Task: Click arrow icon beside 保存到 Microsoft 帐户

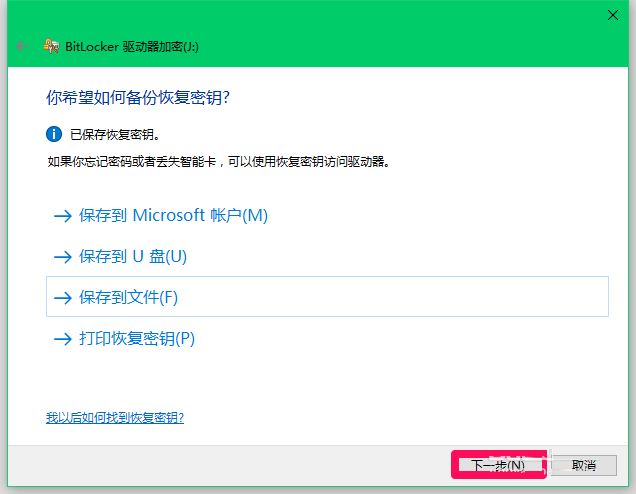Action: (62, 216)
